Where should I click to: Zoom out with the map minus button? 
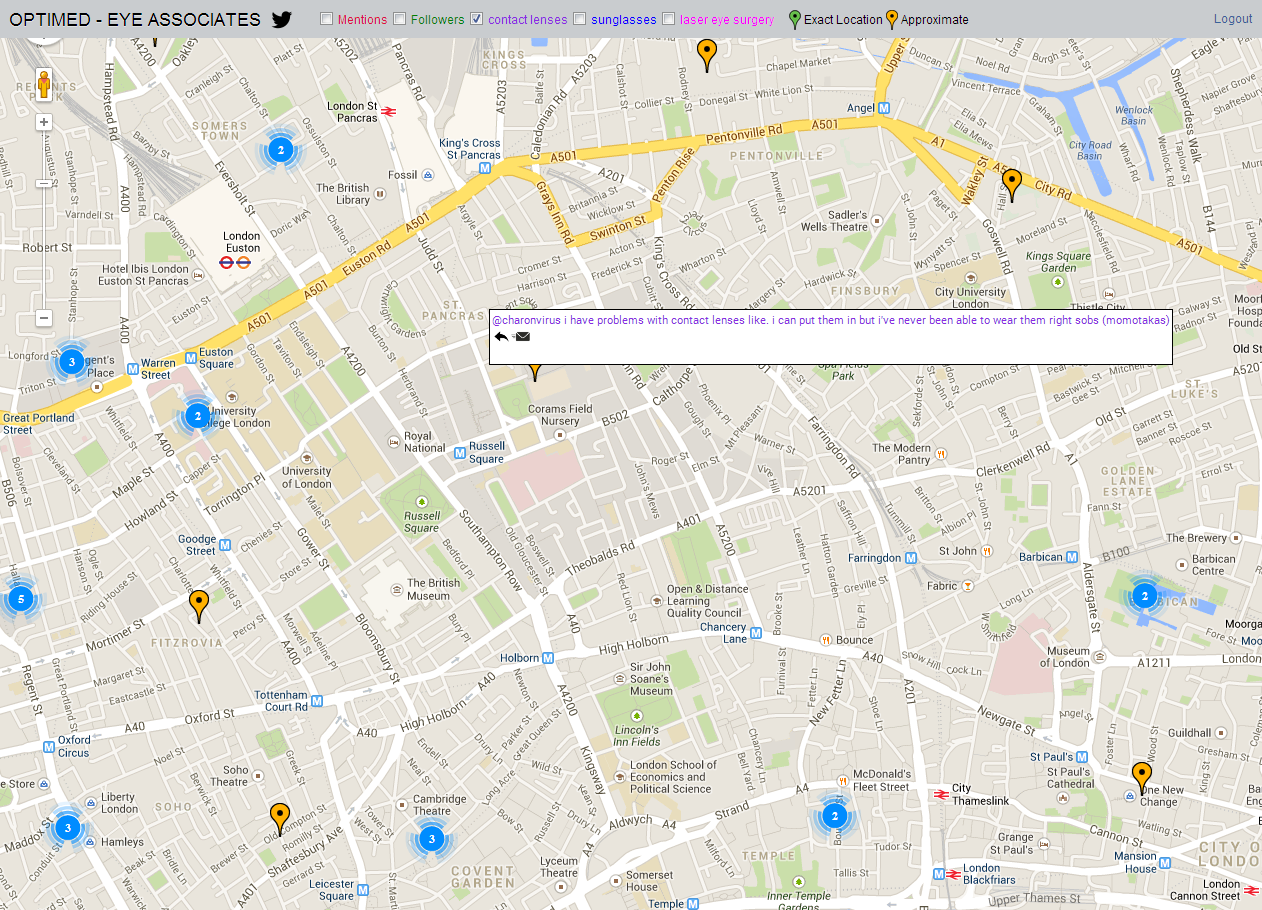[x=44, y=318]
